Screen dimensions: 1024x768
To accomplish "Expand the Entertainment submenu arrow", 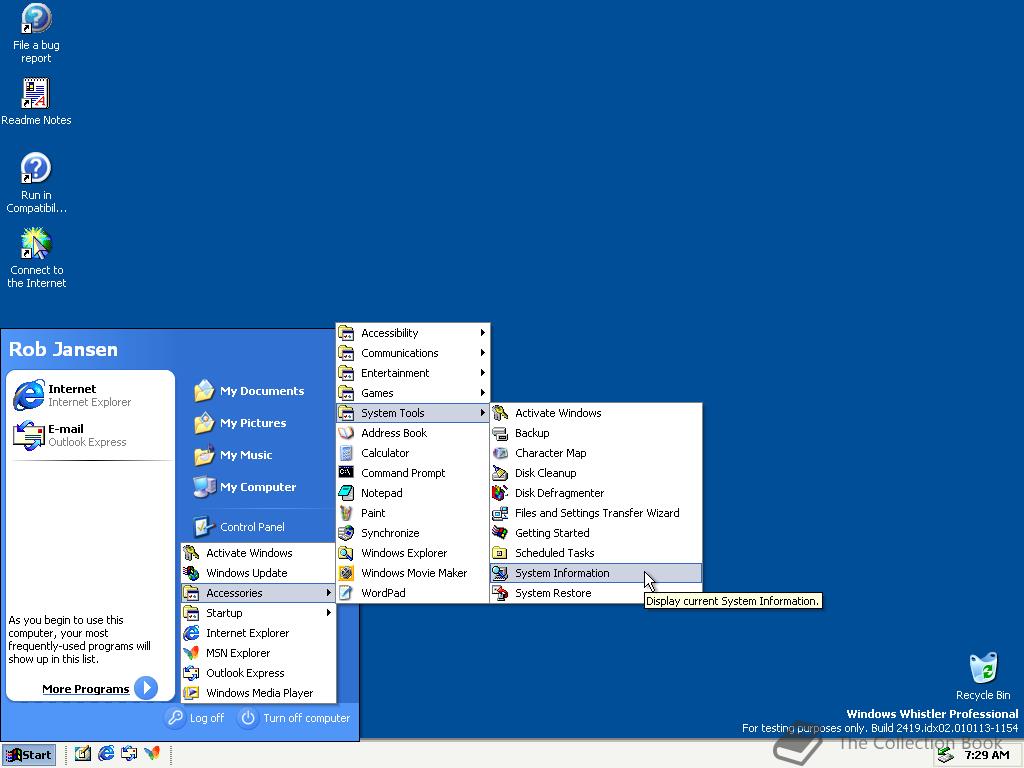I will 483,373.
